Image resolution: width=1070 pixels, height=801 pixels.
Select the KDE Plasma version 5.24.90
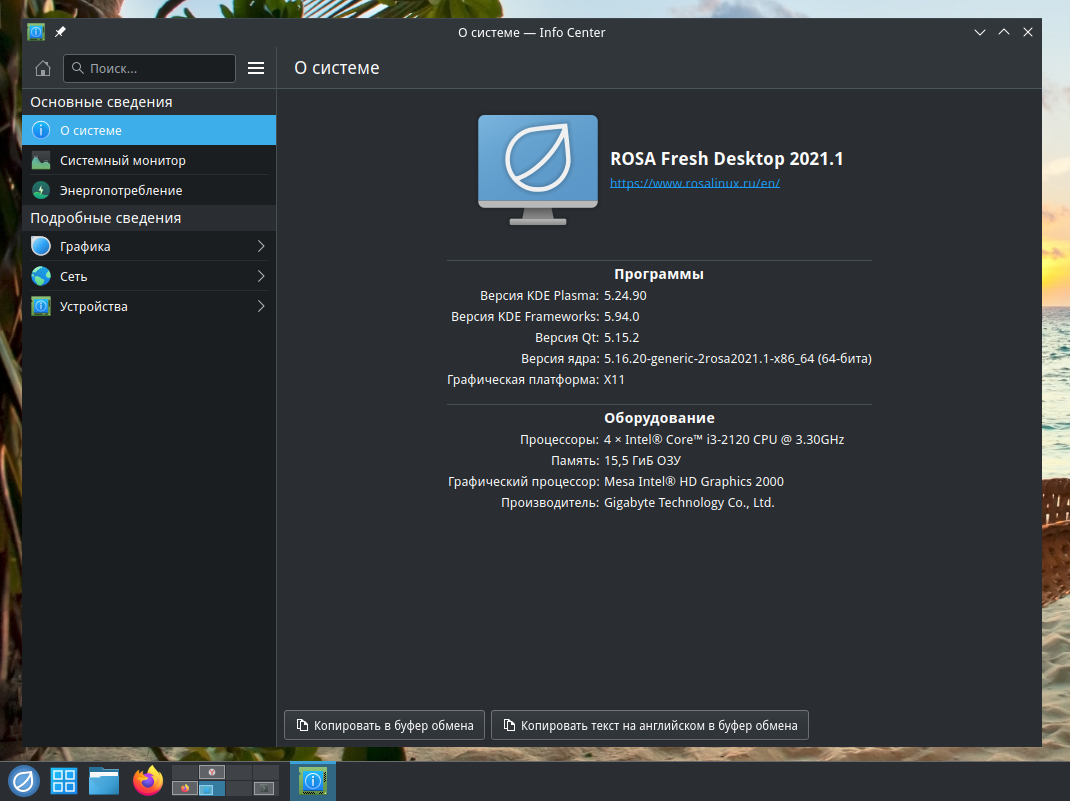625,296
